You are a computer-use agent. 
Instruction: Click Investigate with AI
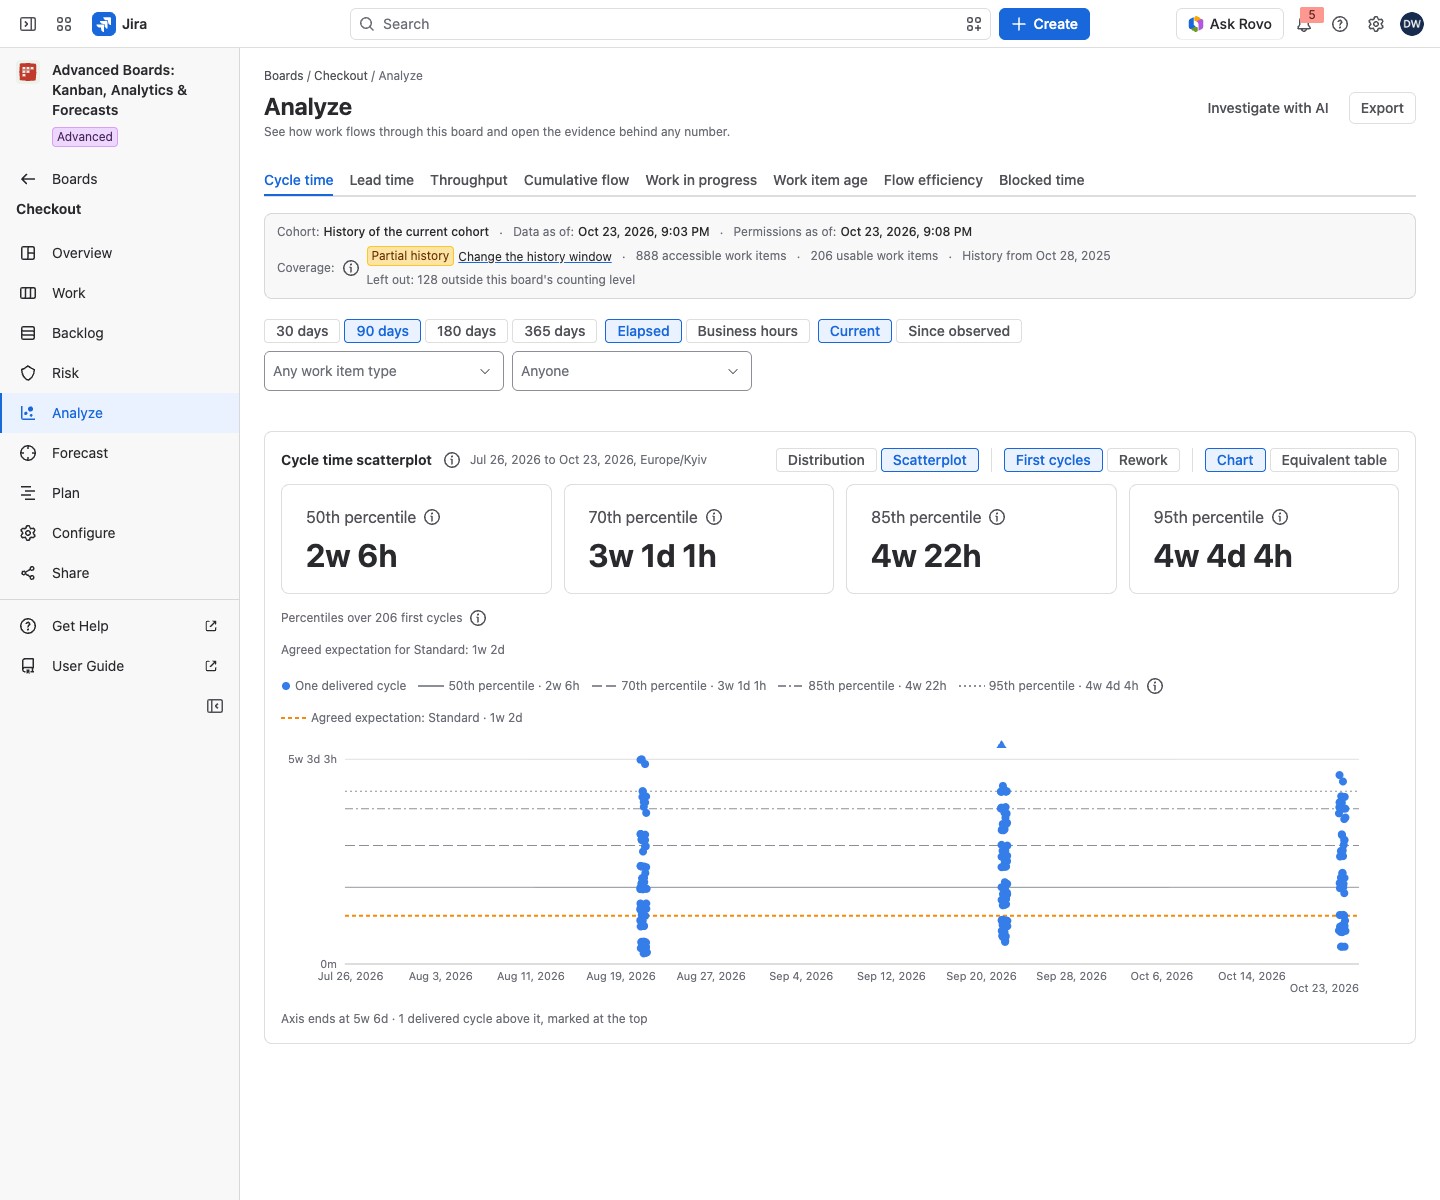[1268, 108]
